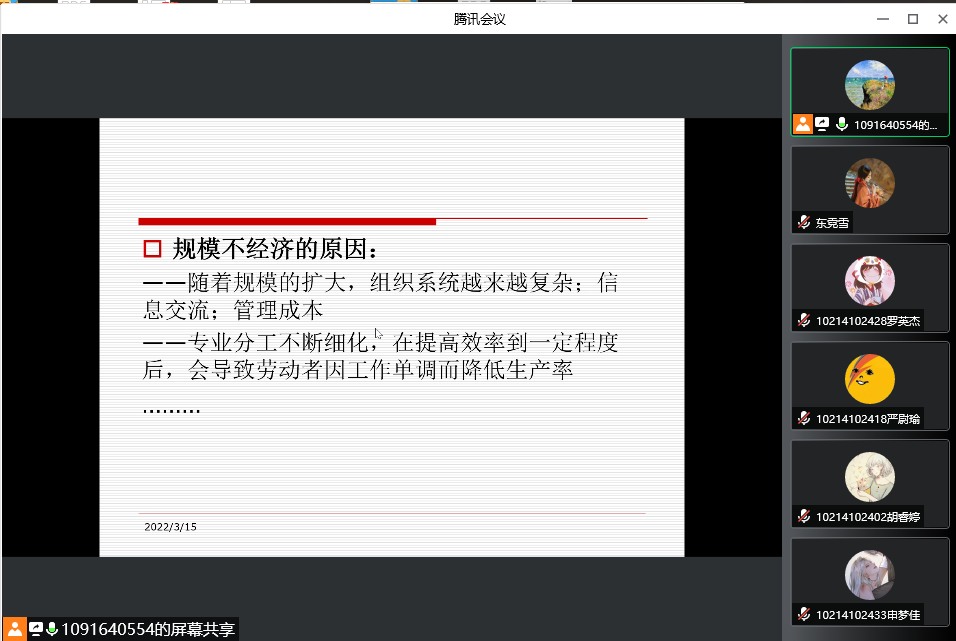This screenshot has height=641, width=956.
Task: Click screen-share icon on 1091640554's participant tile
Action: pos(822,124)
